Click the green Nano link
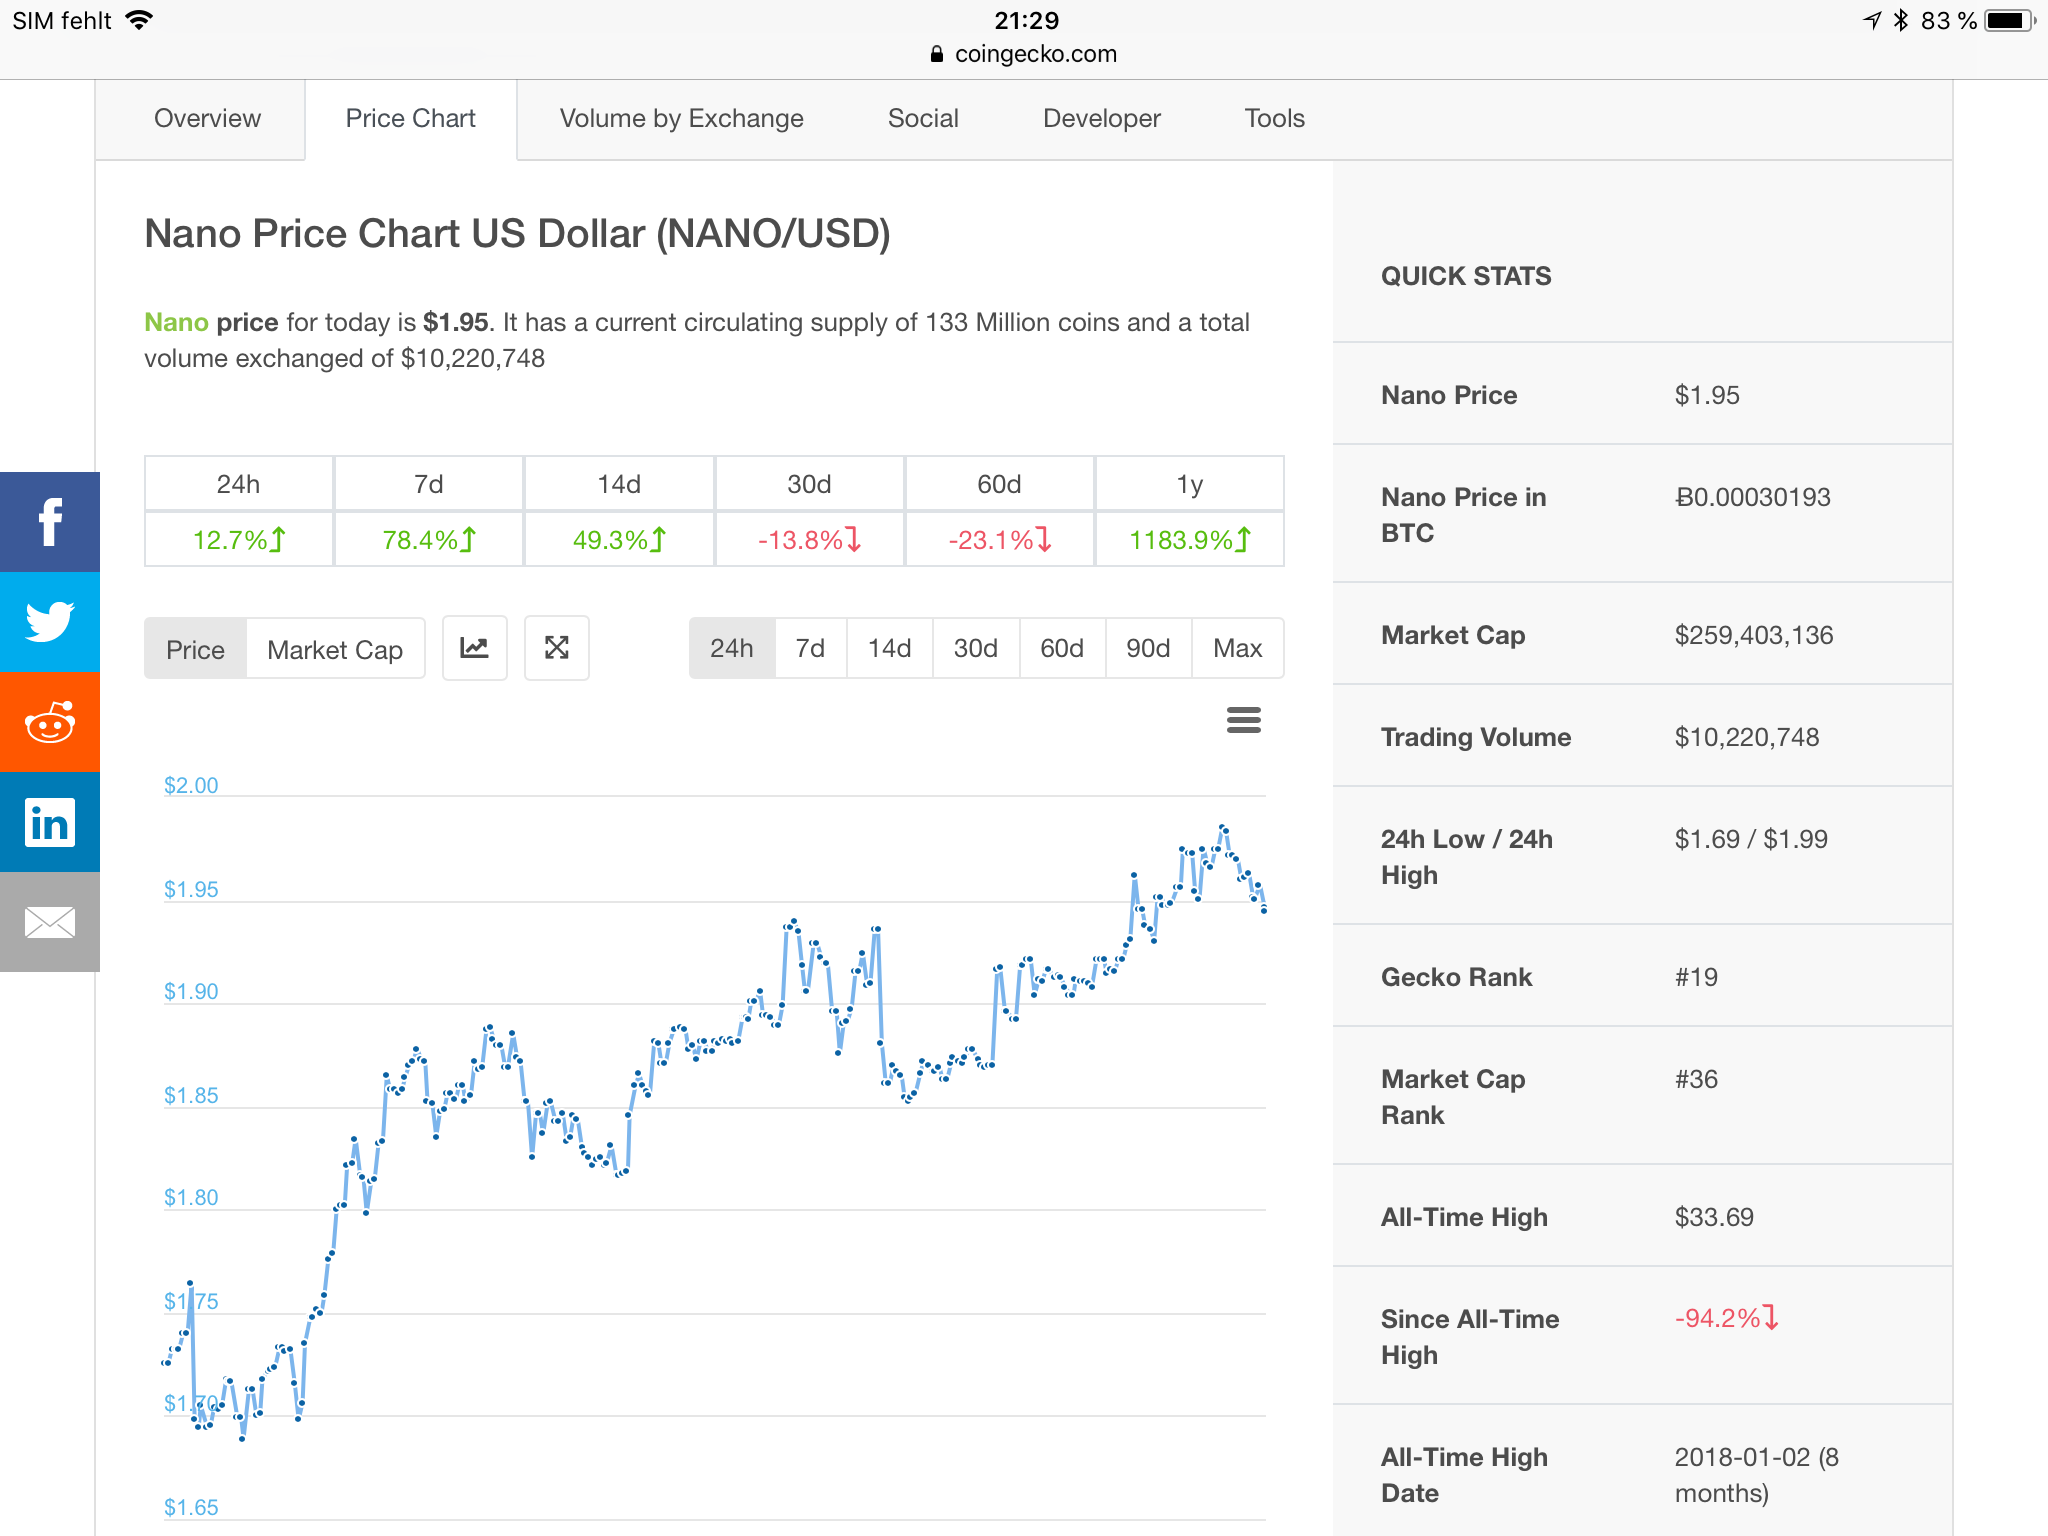This screenshot has height=1536, width=2048. pos(176,322)
